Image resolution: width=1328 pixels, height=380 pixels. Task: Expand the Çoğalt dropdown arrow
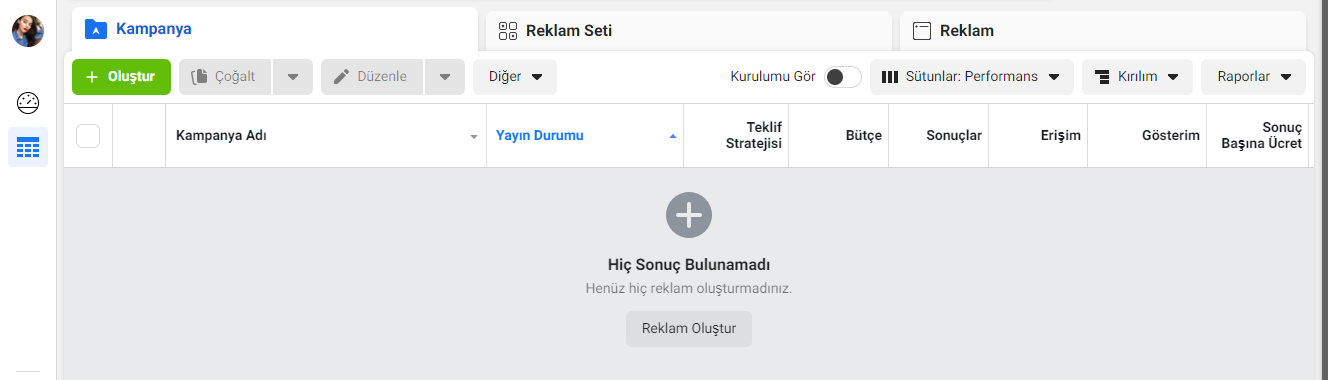pyautogui.click(x=292, y=77)
